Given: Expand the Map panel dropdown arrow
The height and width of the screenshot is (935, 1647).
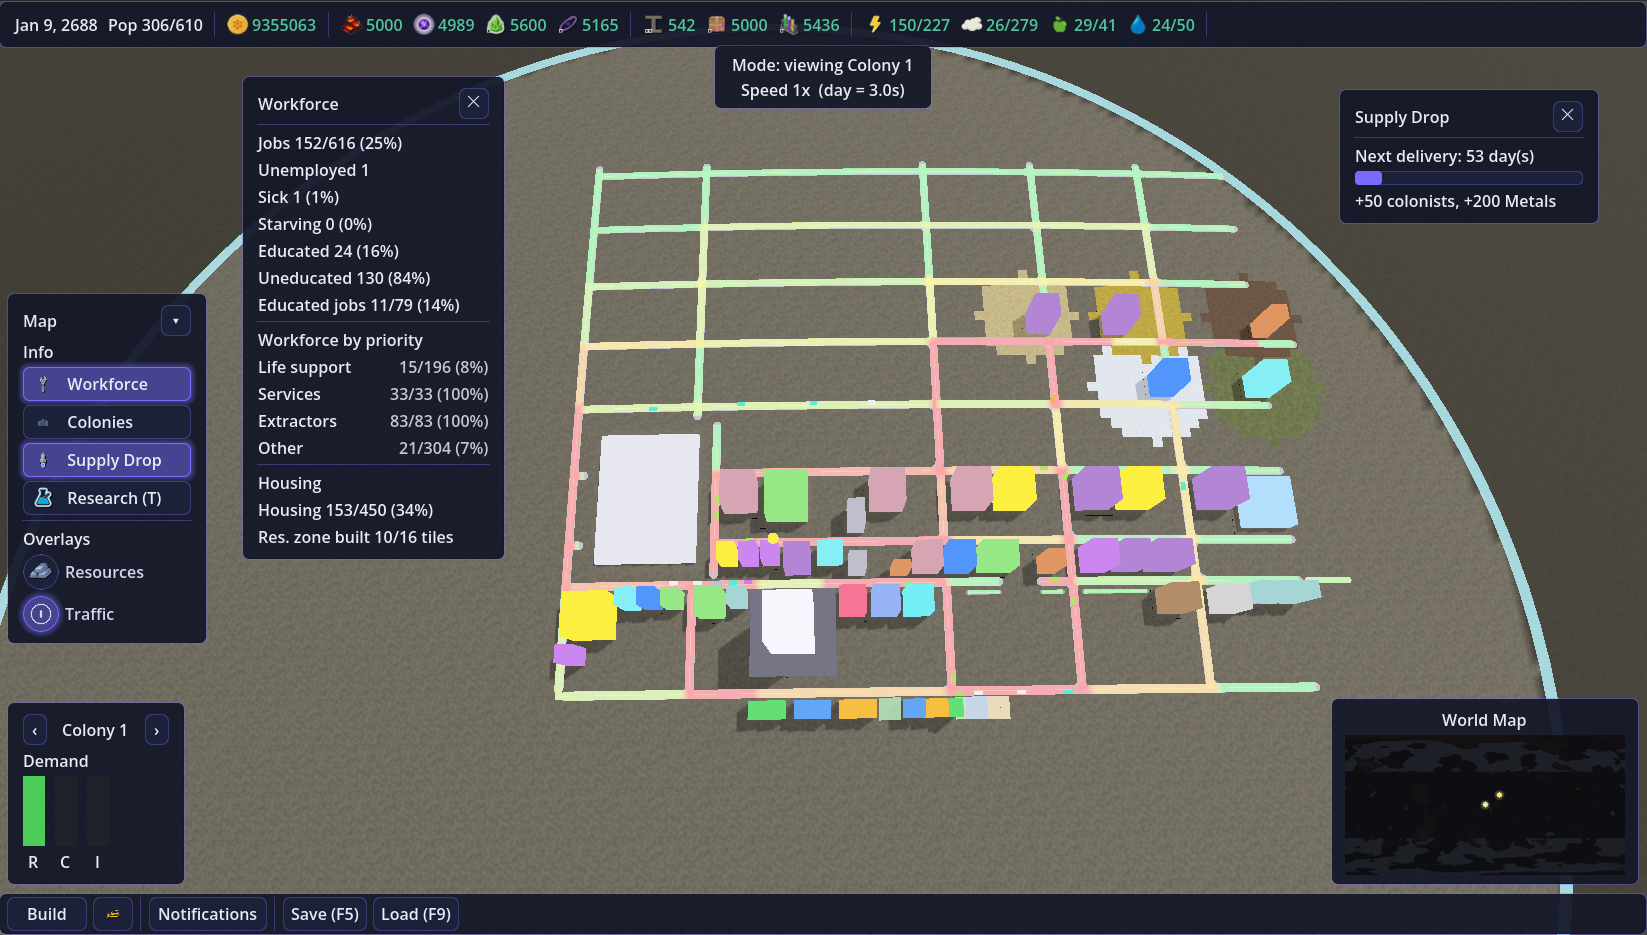Looking at the screenshot, I should (176, 321).
